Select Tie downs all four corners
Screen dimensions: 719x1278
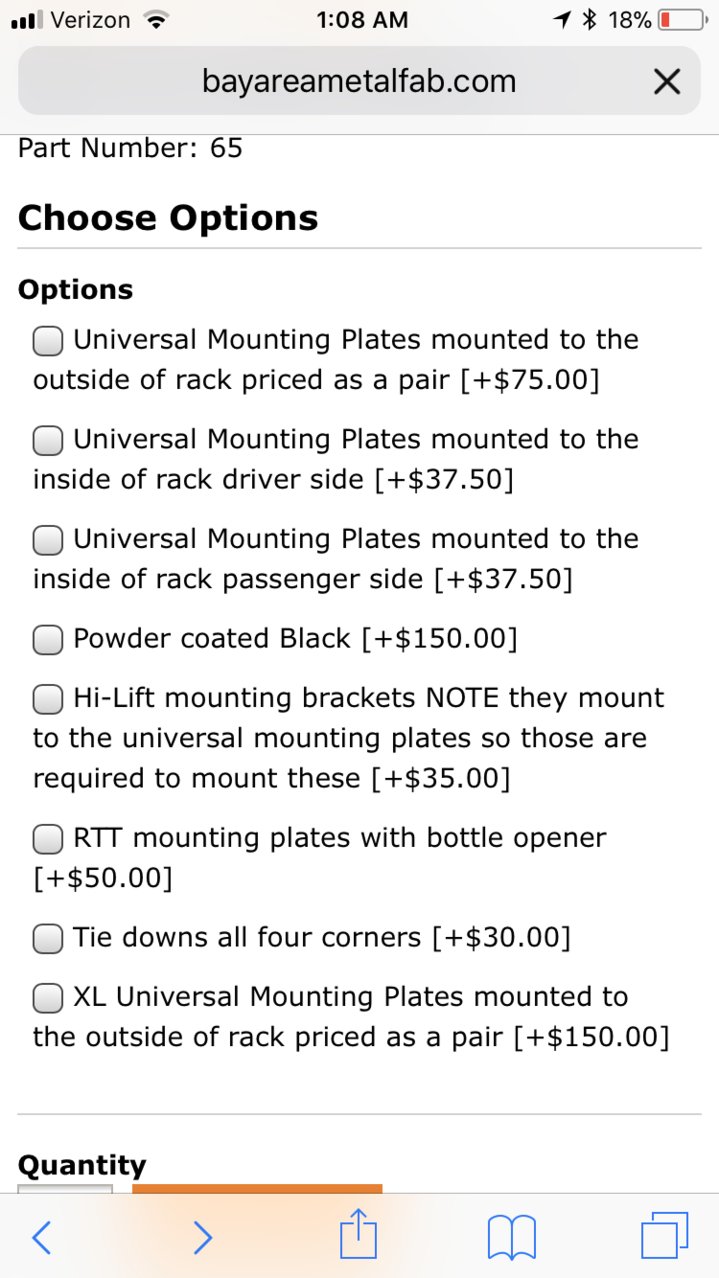49,939
